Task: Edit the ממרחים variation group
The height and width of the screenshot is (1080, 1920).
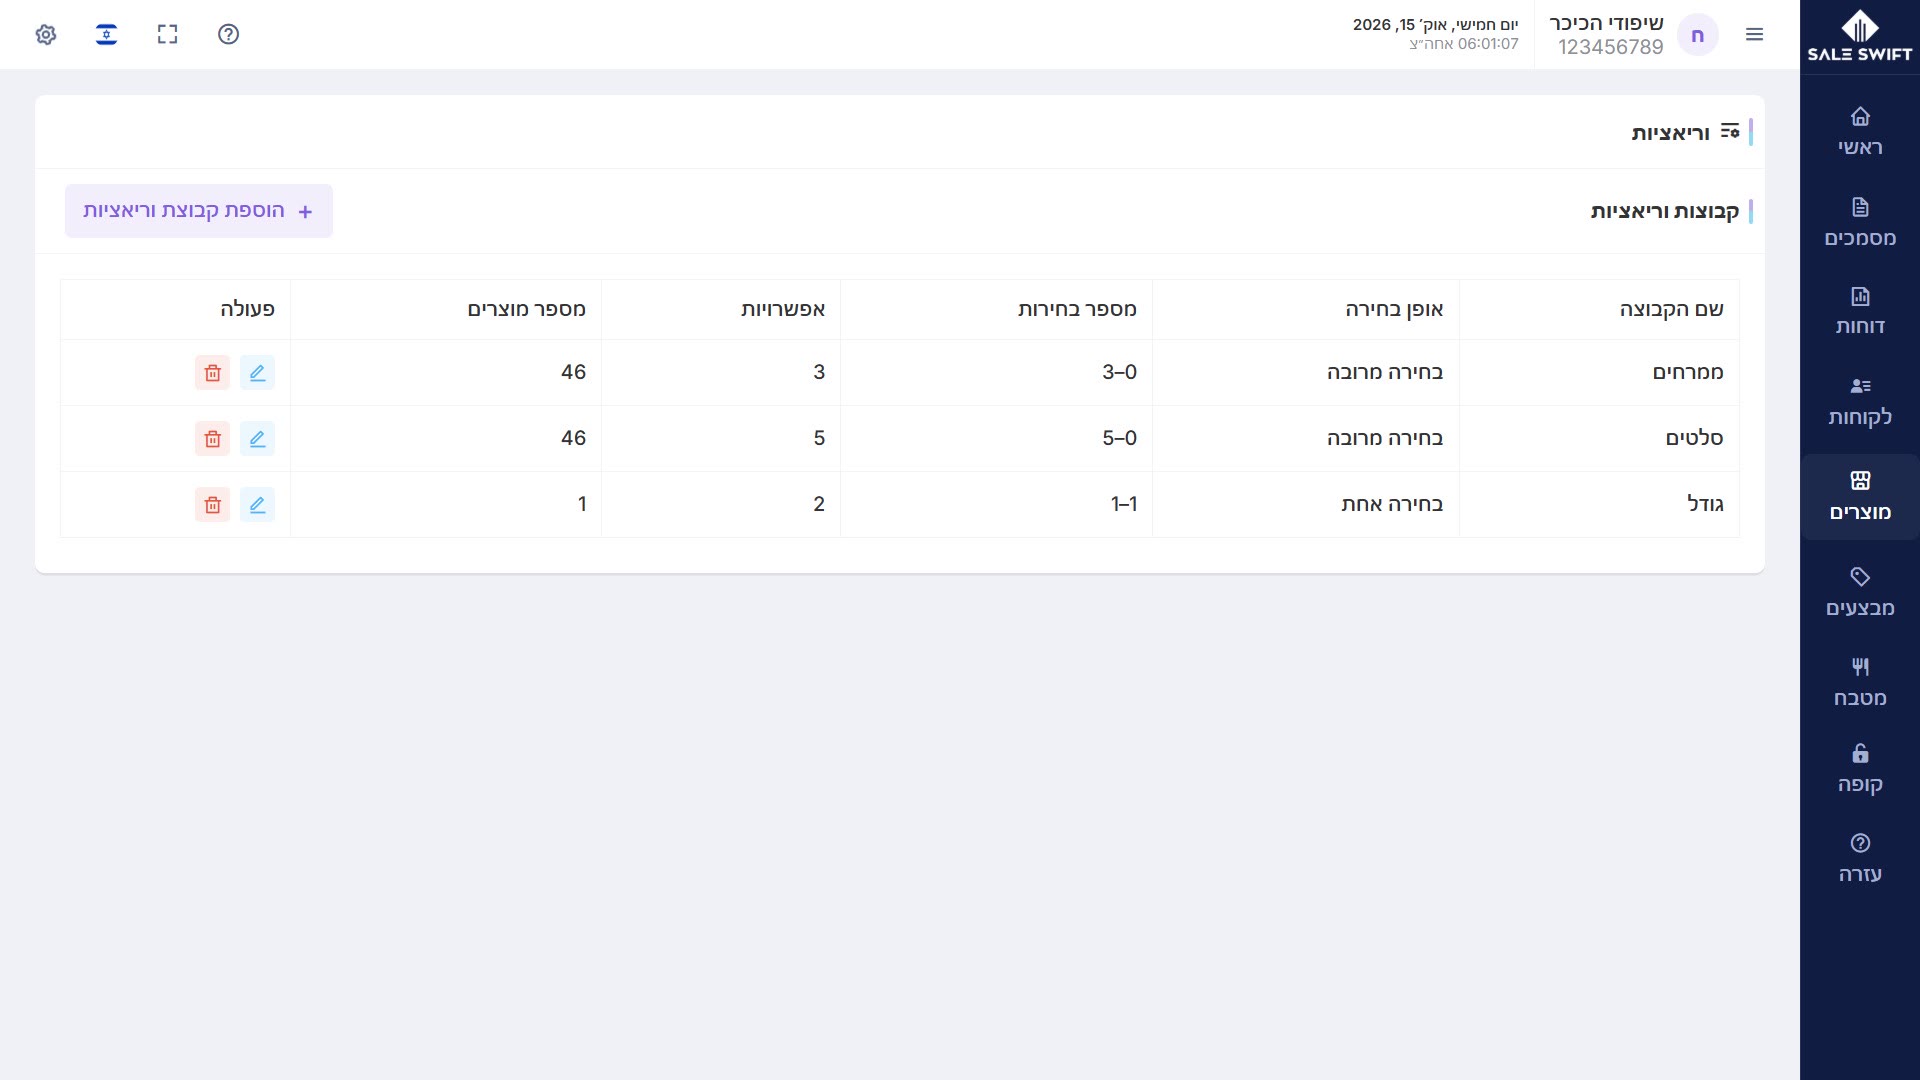Action: (257, 373)
